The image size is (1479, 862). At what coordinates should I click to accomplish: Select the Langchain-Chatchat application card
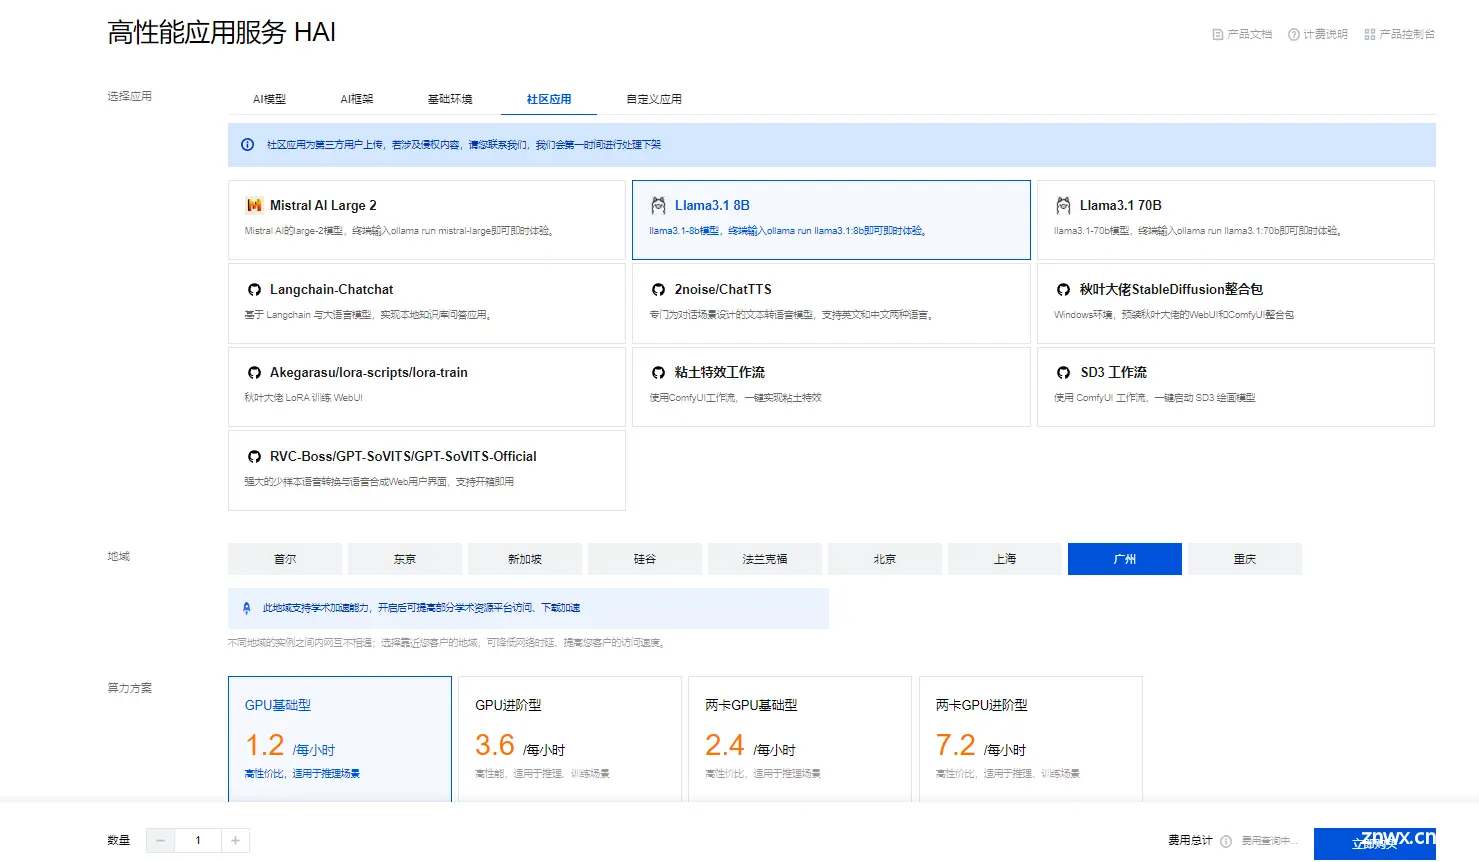(427, 303)
